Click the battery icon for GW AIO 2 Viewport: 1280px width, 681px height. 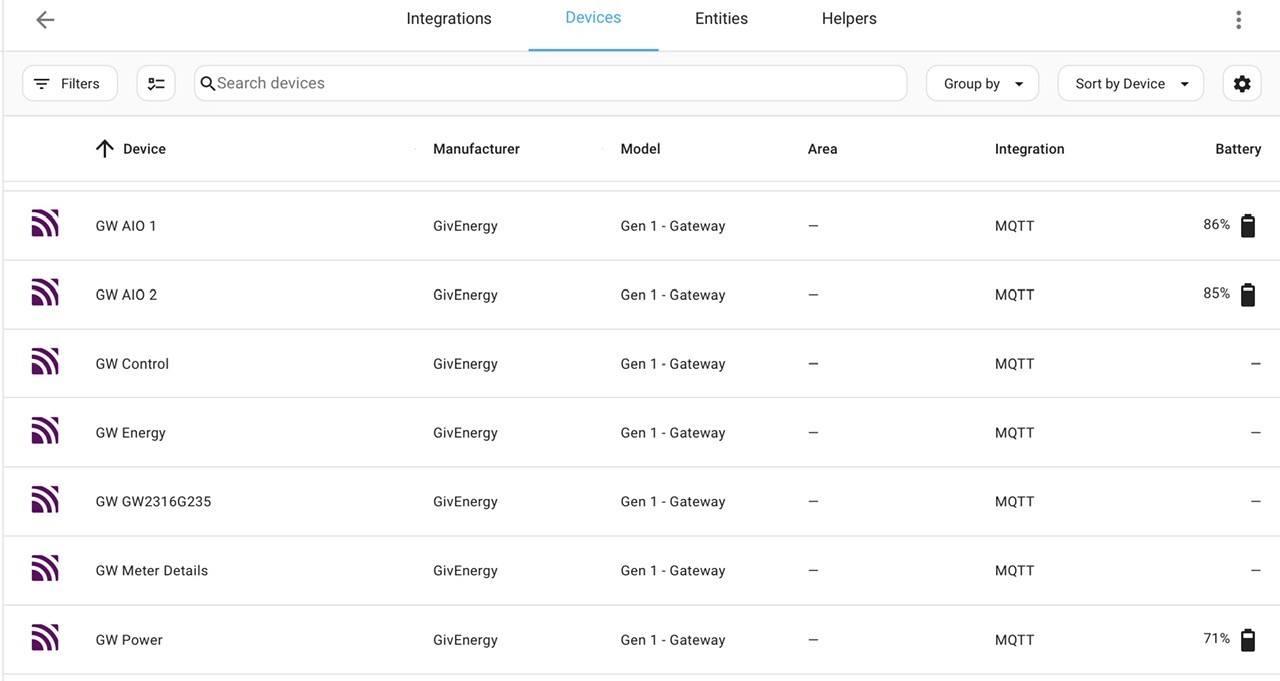(1248, 294)
